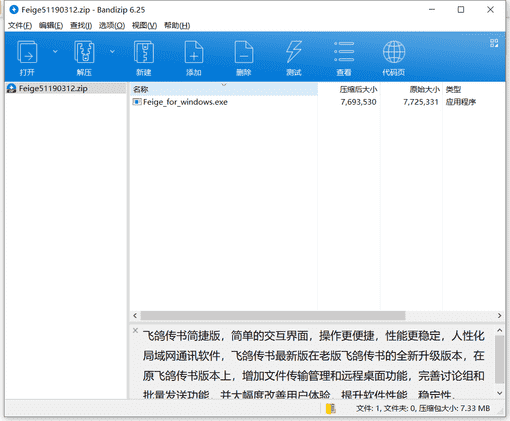
Task: Click the yellow archive icon in status bar
Action: (331, 408)
